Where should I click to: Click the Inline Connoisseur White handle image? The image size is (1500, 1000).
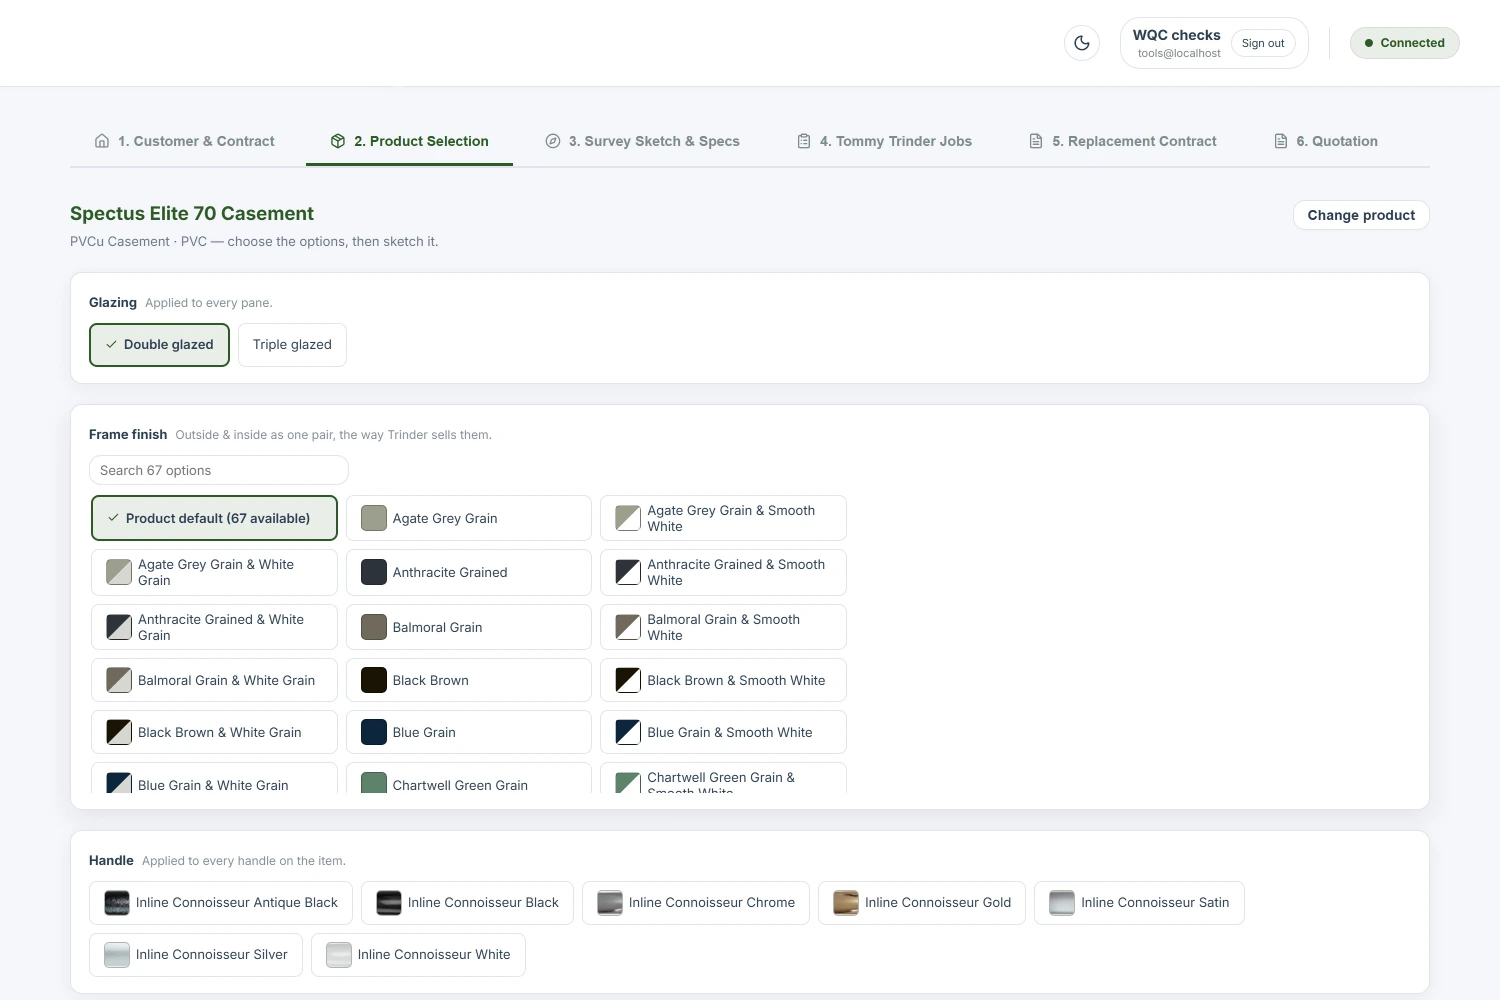[x=339, y=955]
